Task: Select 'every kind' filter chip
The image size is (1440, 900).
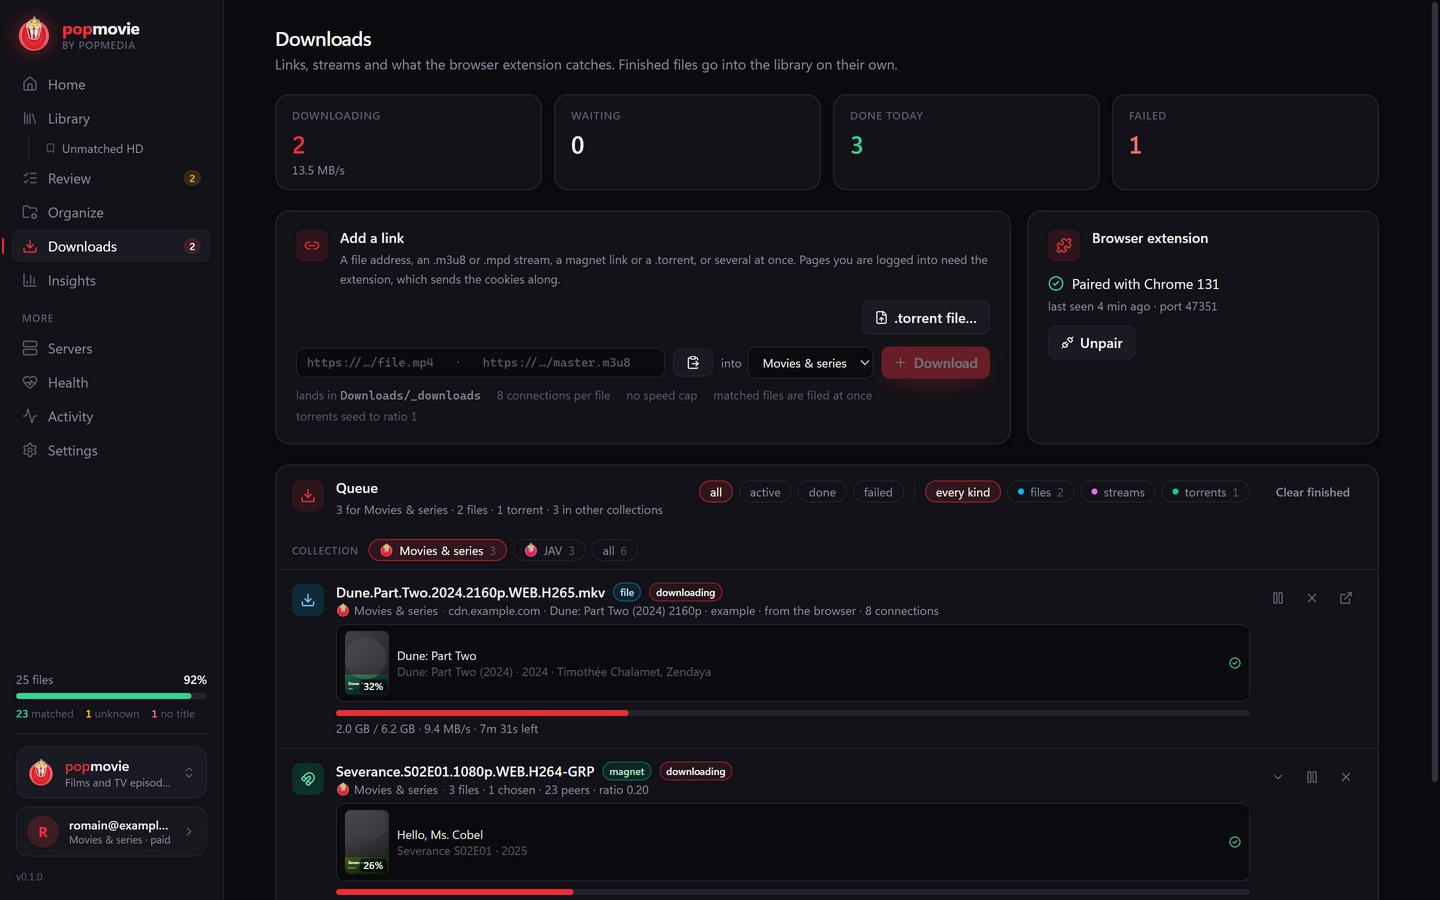Action: pyautogui.click(x=962, y=492)
